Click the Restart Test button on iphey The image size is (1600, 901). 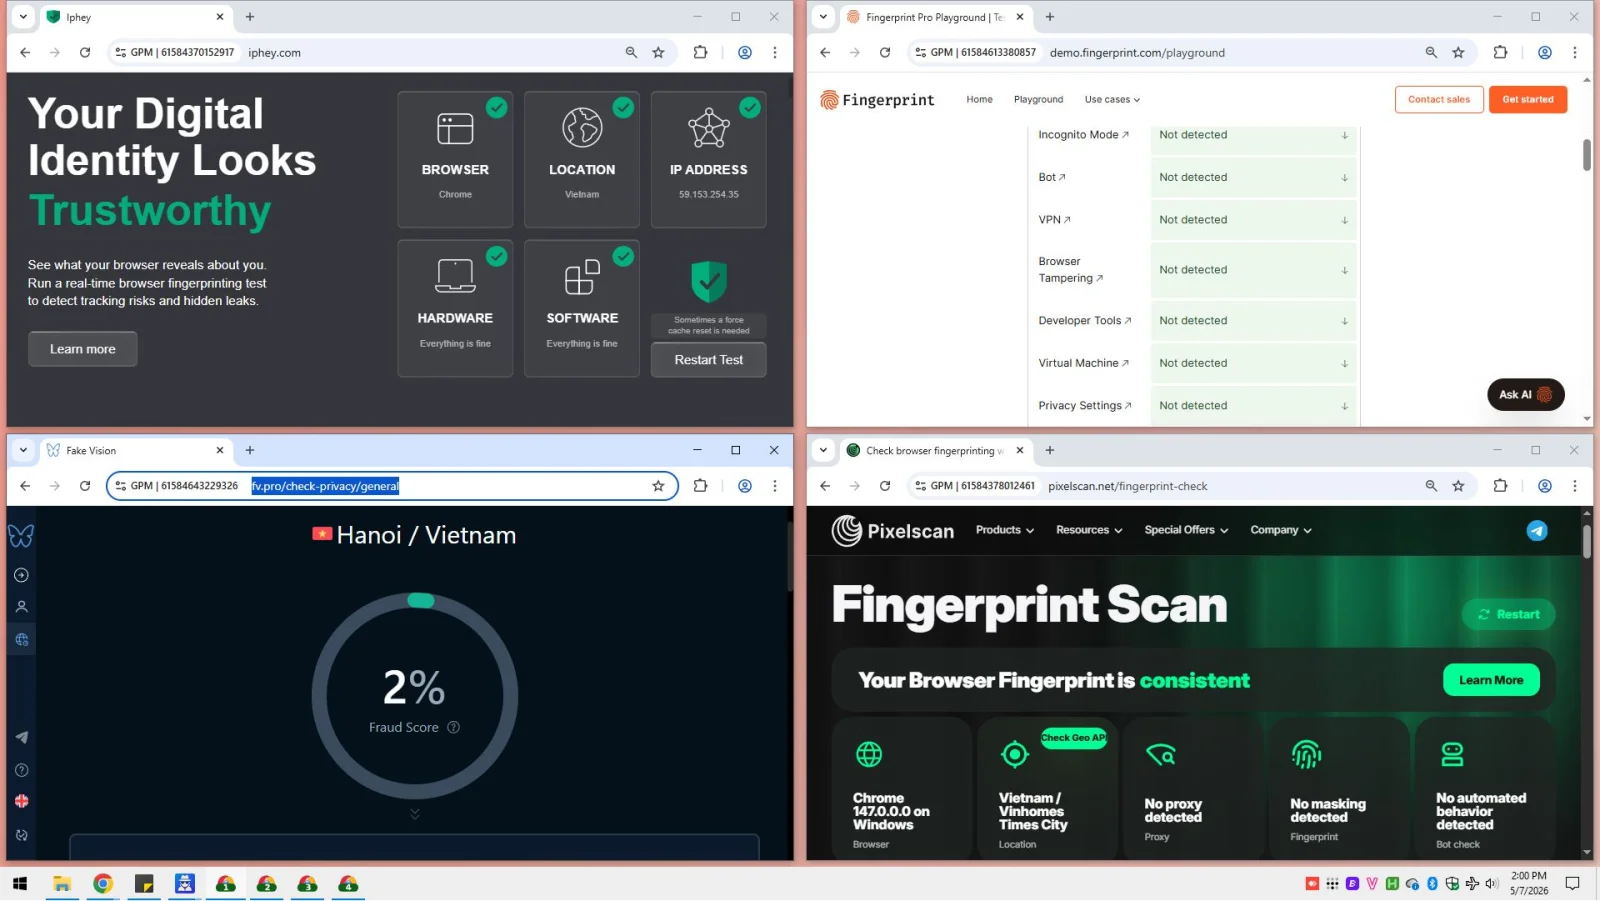coord(708,360)
